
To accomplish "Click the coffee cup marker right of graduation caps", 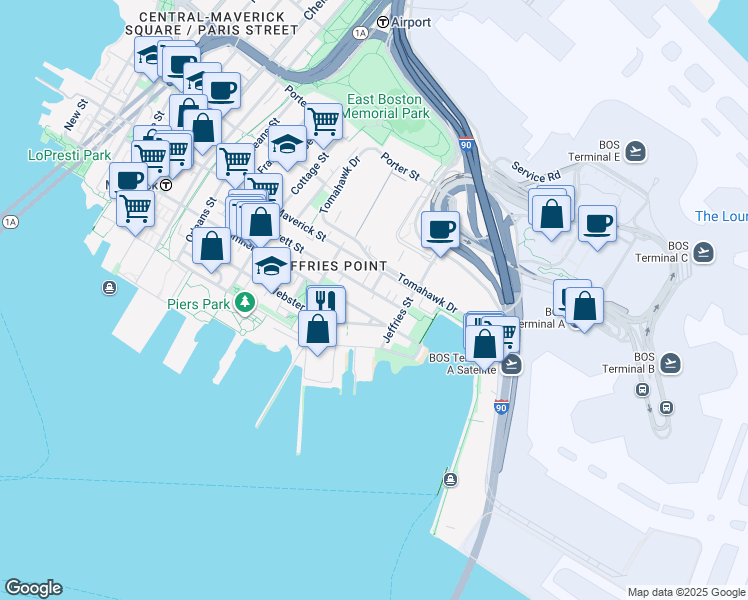I will pyautogui.click(x=221, y=92).
